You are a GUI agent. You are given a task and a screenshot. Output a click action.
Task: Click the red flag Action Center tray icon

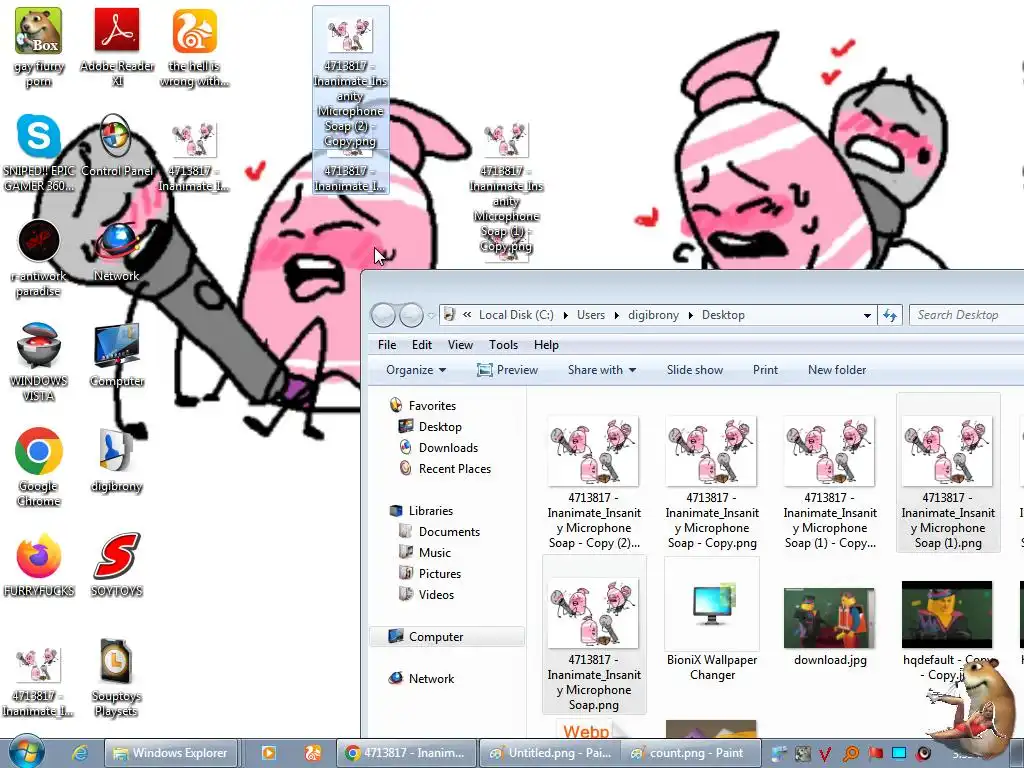875,754
